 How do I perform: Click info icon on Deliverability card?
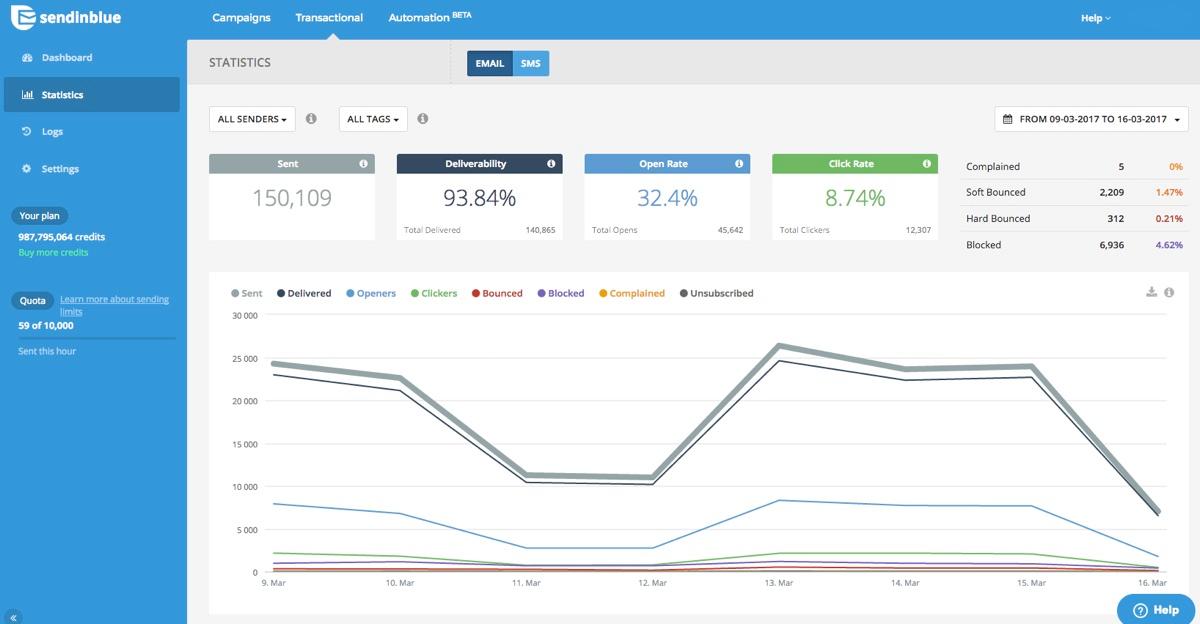click(551, 164)
